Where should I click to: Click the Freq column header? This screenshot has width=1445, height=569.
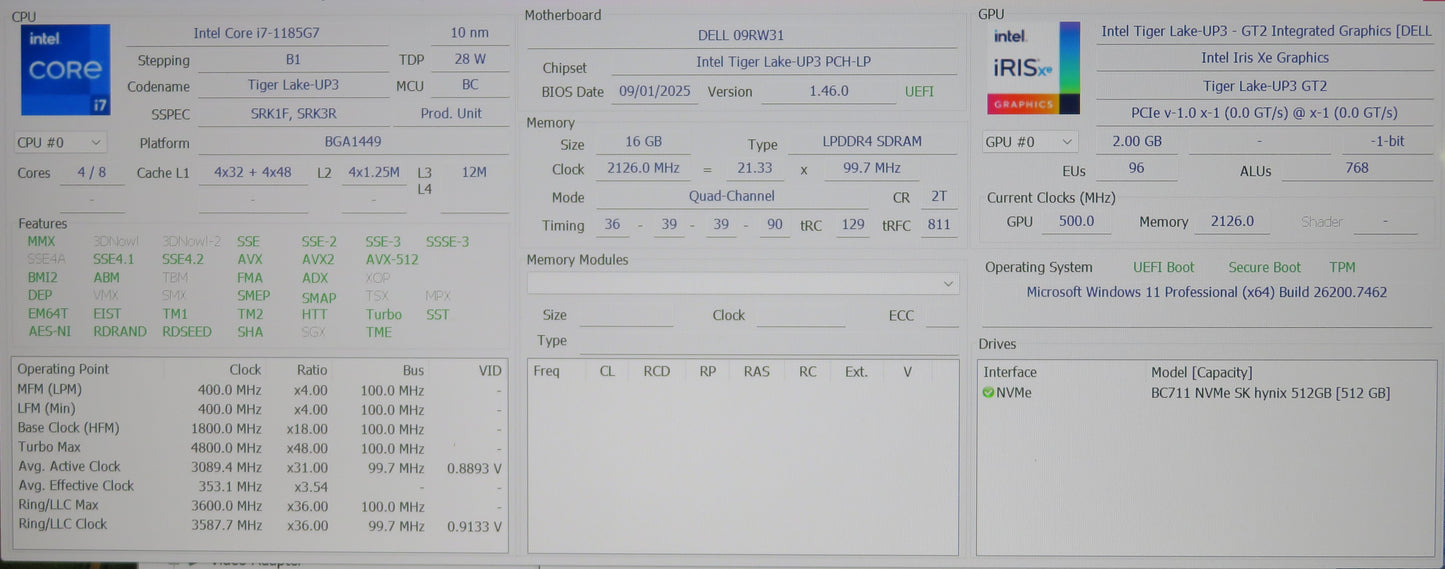click(x=547, y=371)
